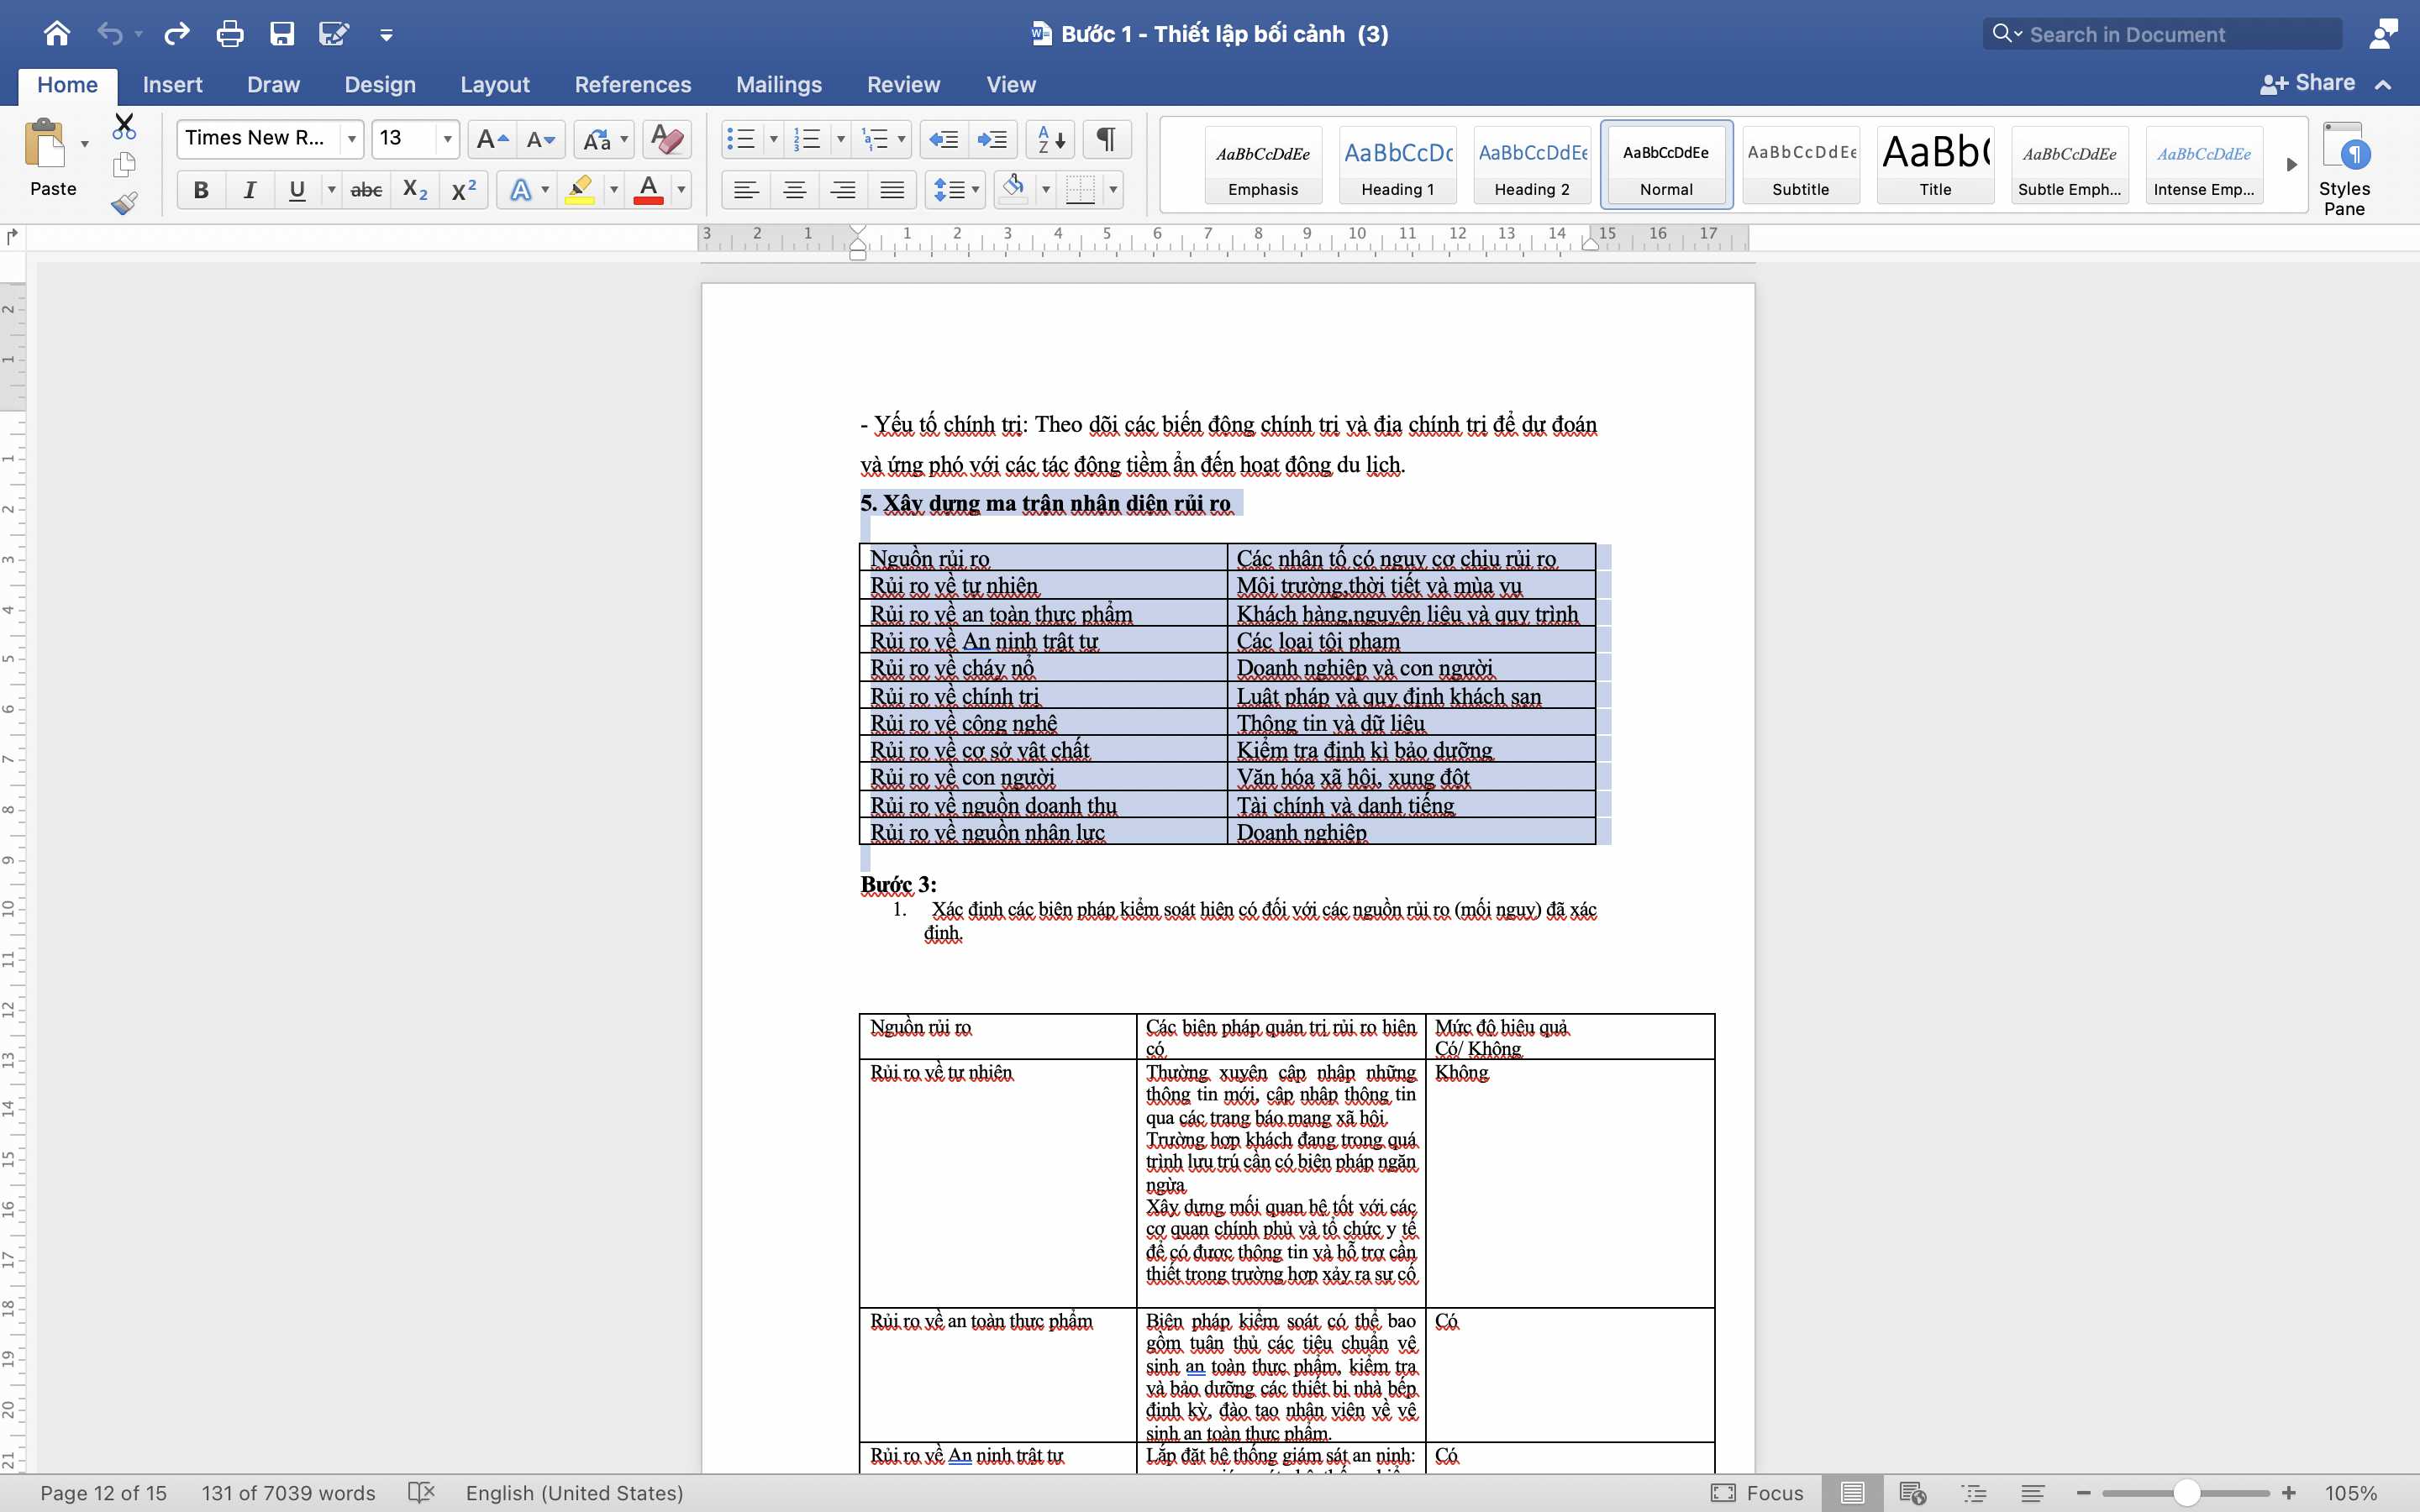The height and width of the screenshot is (1512, 2420).
Task: Clear all formatting
Action: tap(666, 139)
